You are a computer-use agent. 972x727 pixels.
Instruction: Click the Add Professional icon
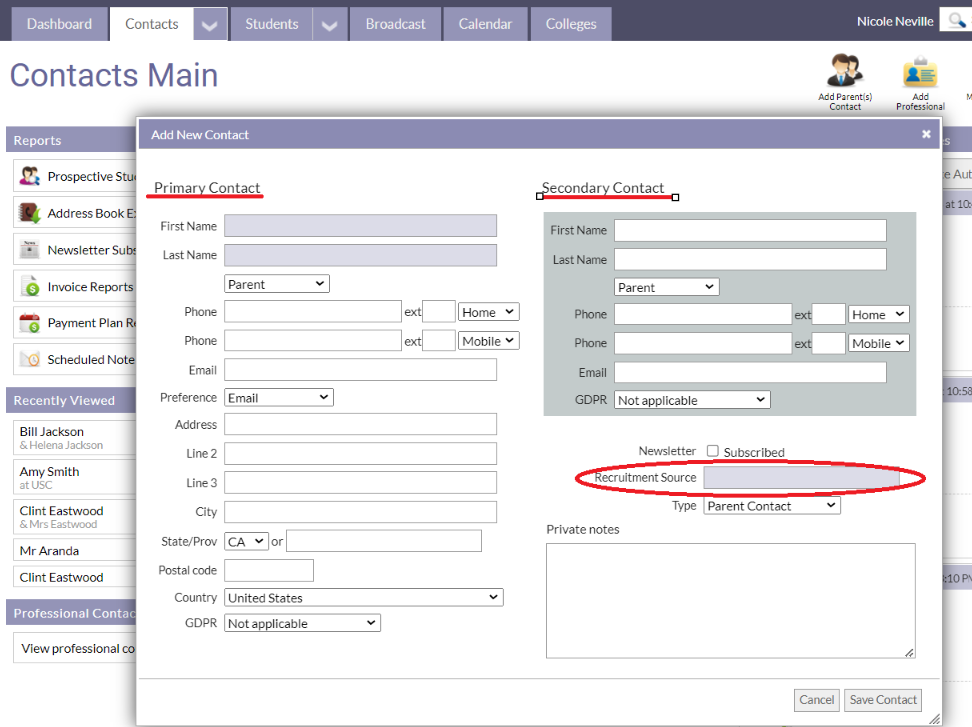coord(920,72)
